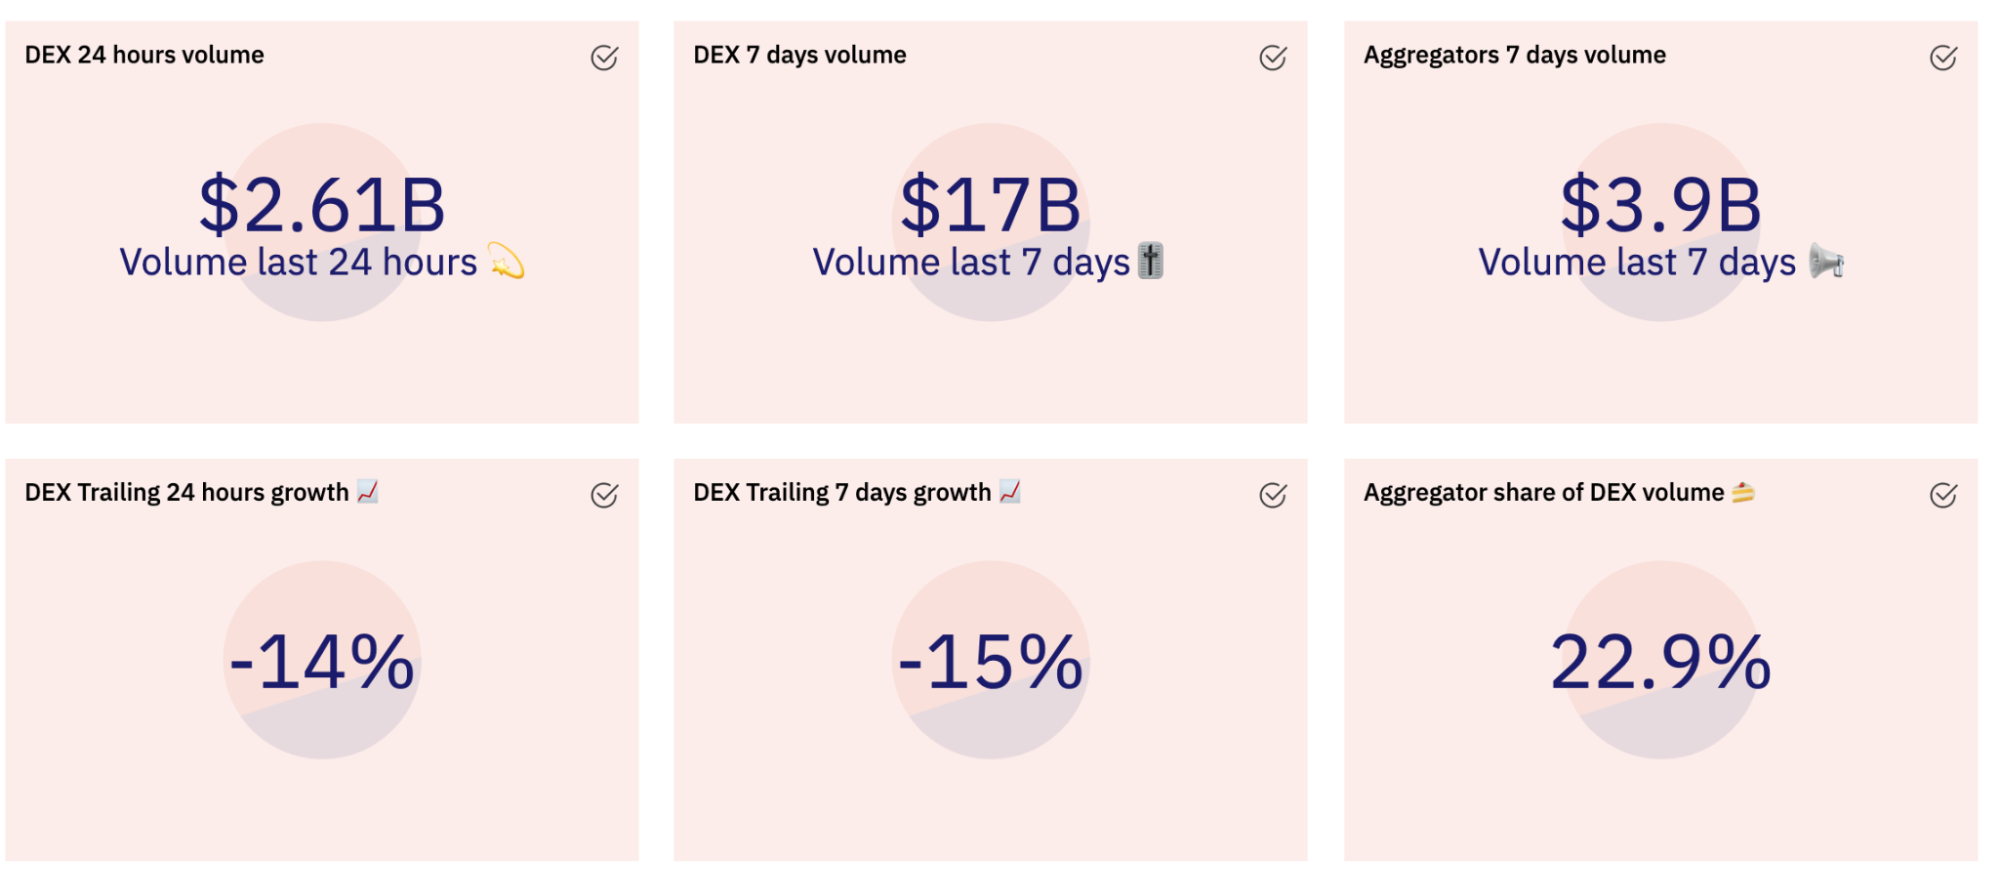Click checkmark icon on Aggregators 7 days volume card
This screenshot has width=1999, height=874.
point(1943,57)
